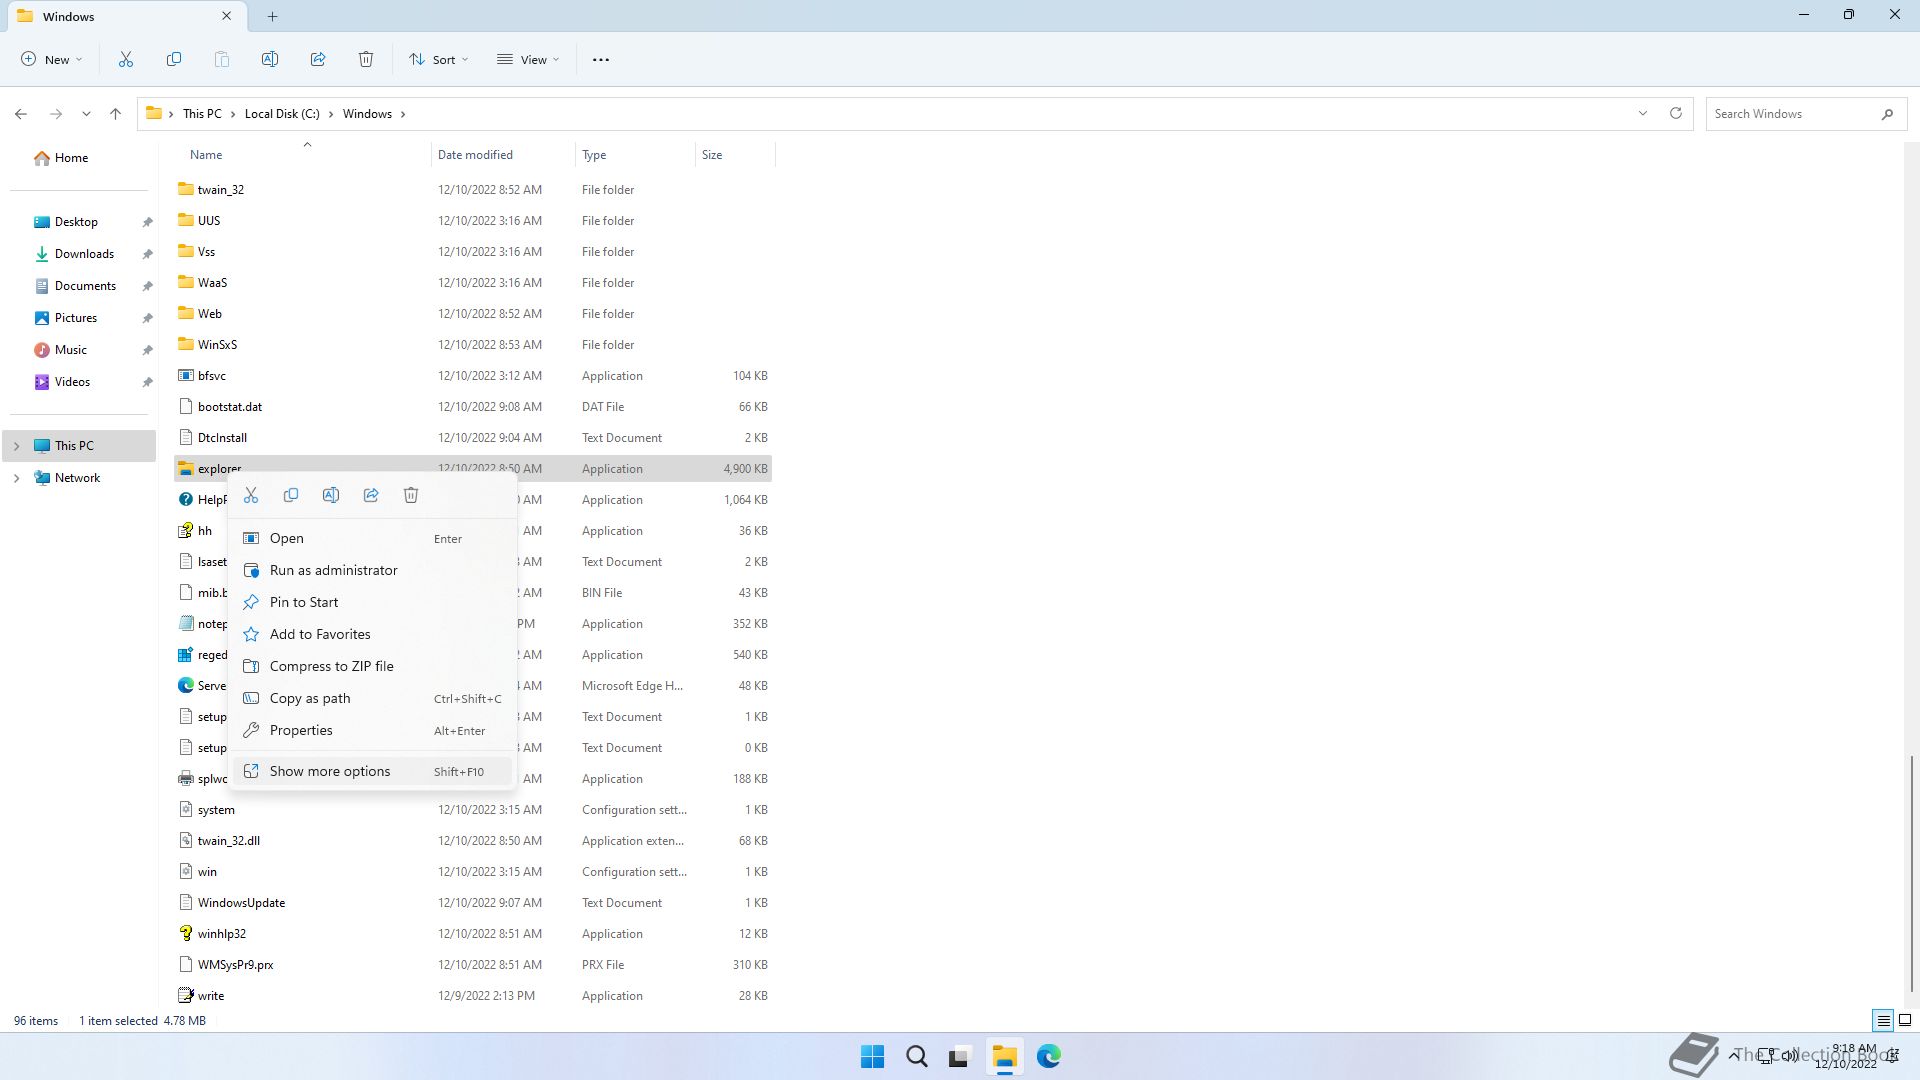Screen dimensions: 1920x1080
Task: Click the Cut icon in the context menu
Action: [251, 495]
